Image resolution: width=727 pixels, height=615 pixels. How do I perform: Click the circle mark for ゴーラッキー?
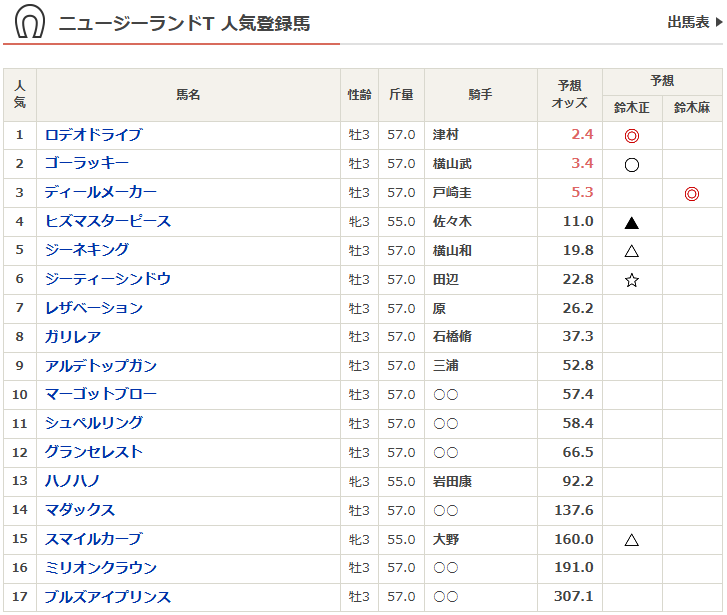click(631, 165)
